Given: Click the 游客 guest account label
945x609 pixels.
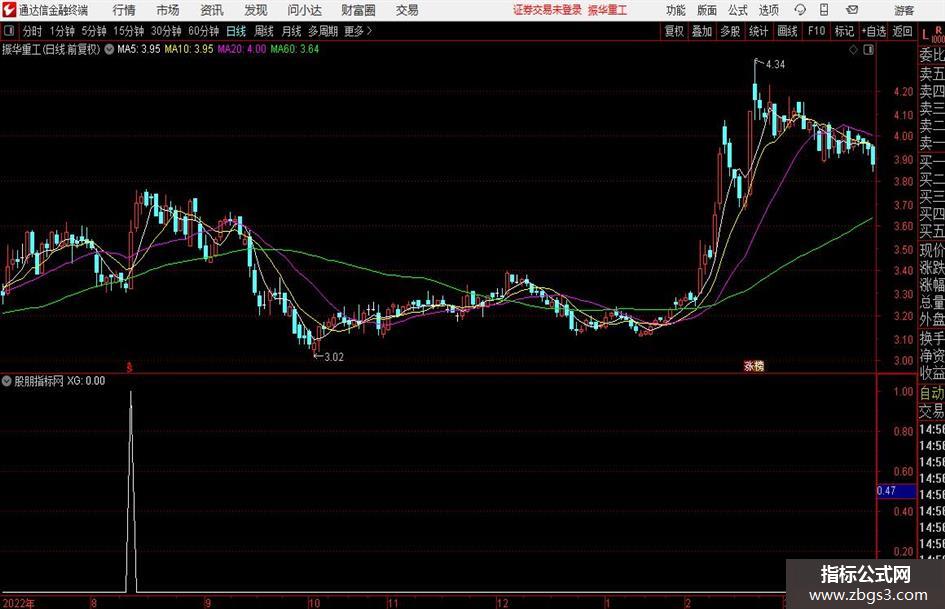Looking at the screenshot, I should 903,10.
